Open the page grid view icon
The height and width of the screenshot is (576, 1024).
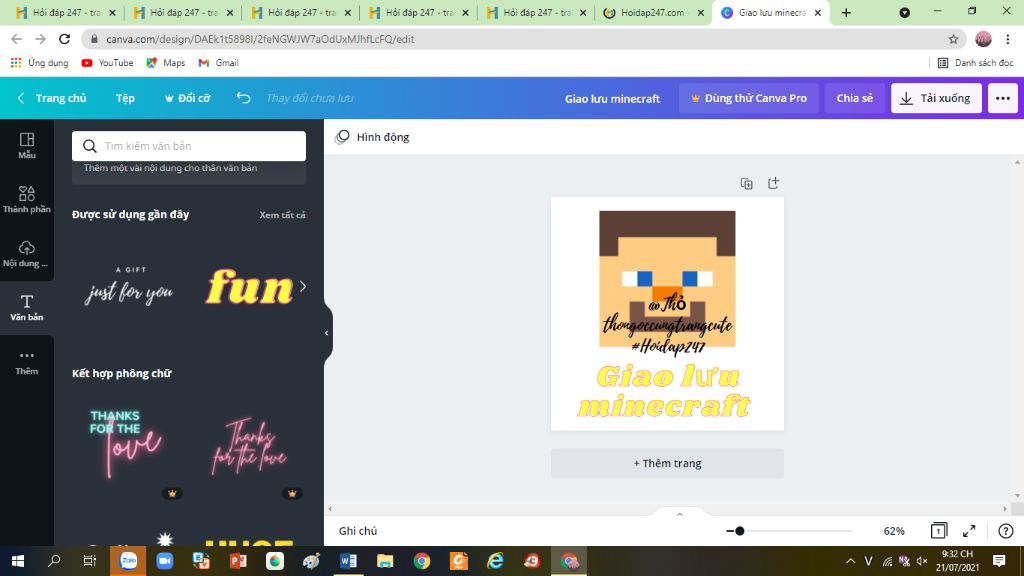tap(938, 531)
